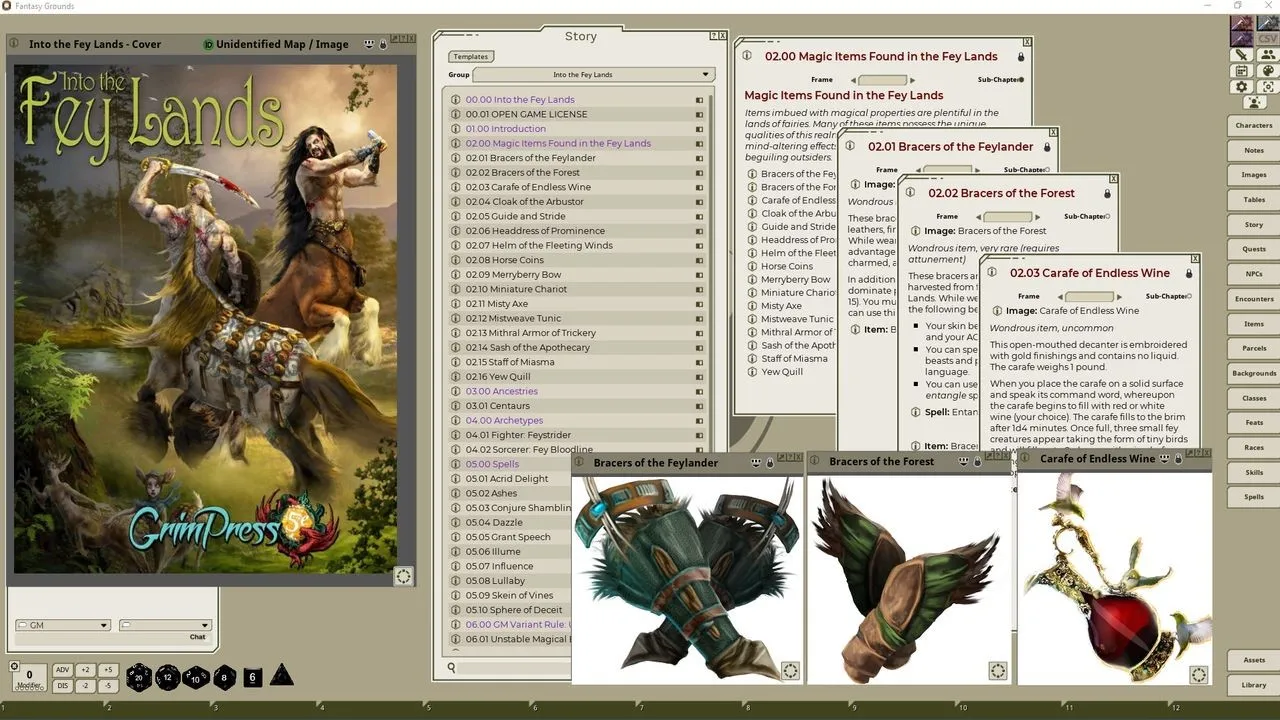Click the Templates button in Story window
This screenshot has width=1280, height=720.
pyautogui.click(x=470, y=57)
